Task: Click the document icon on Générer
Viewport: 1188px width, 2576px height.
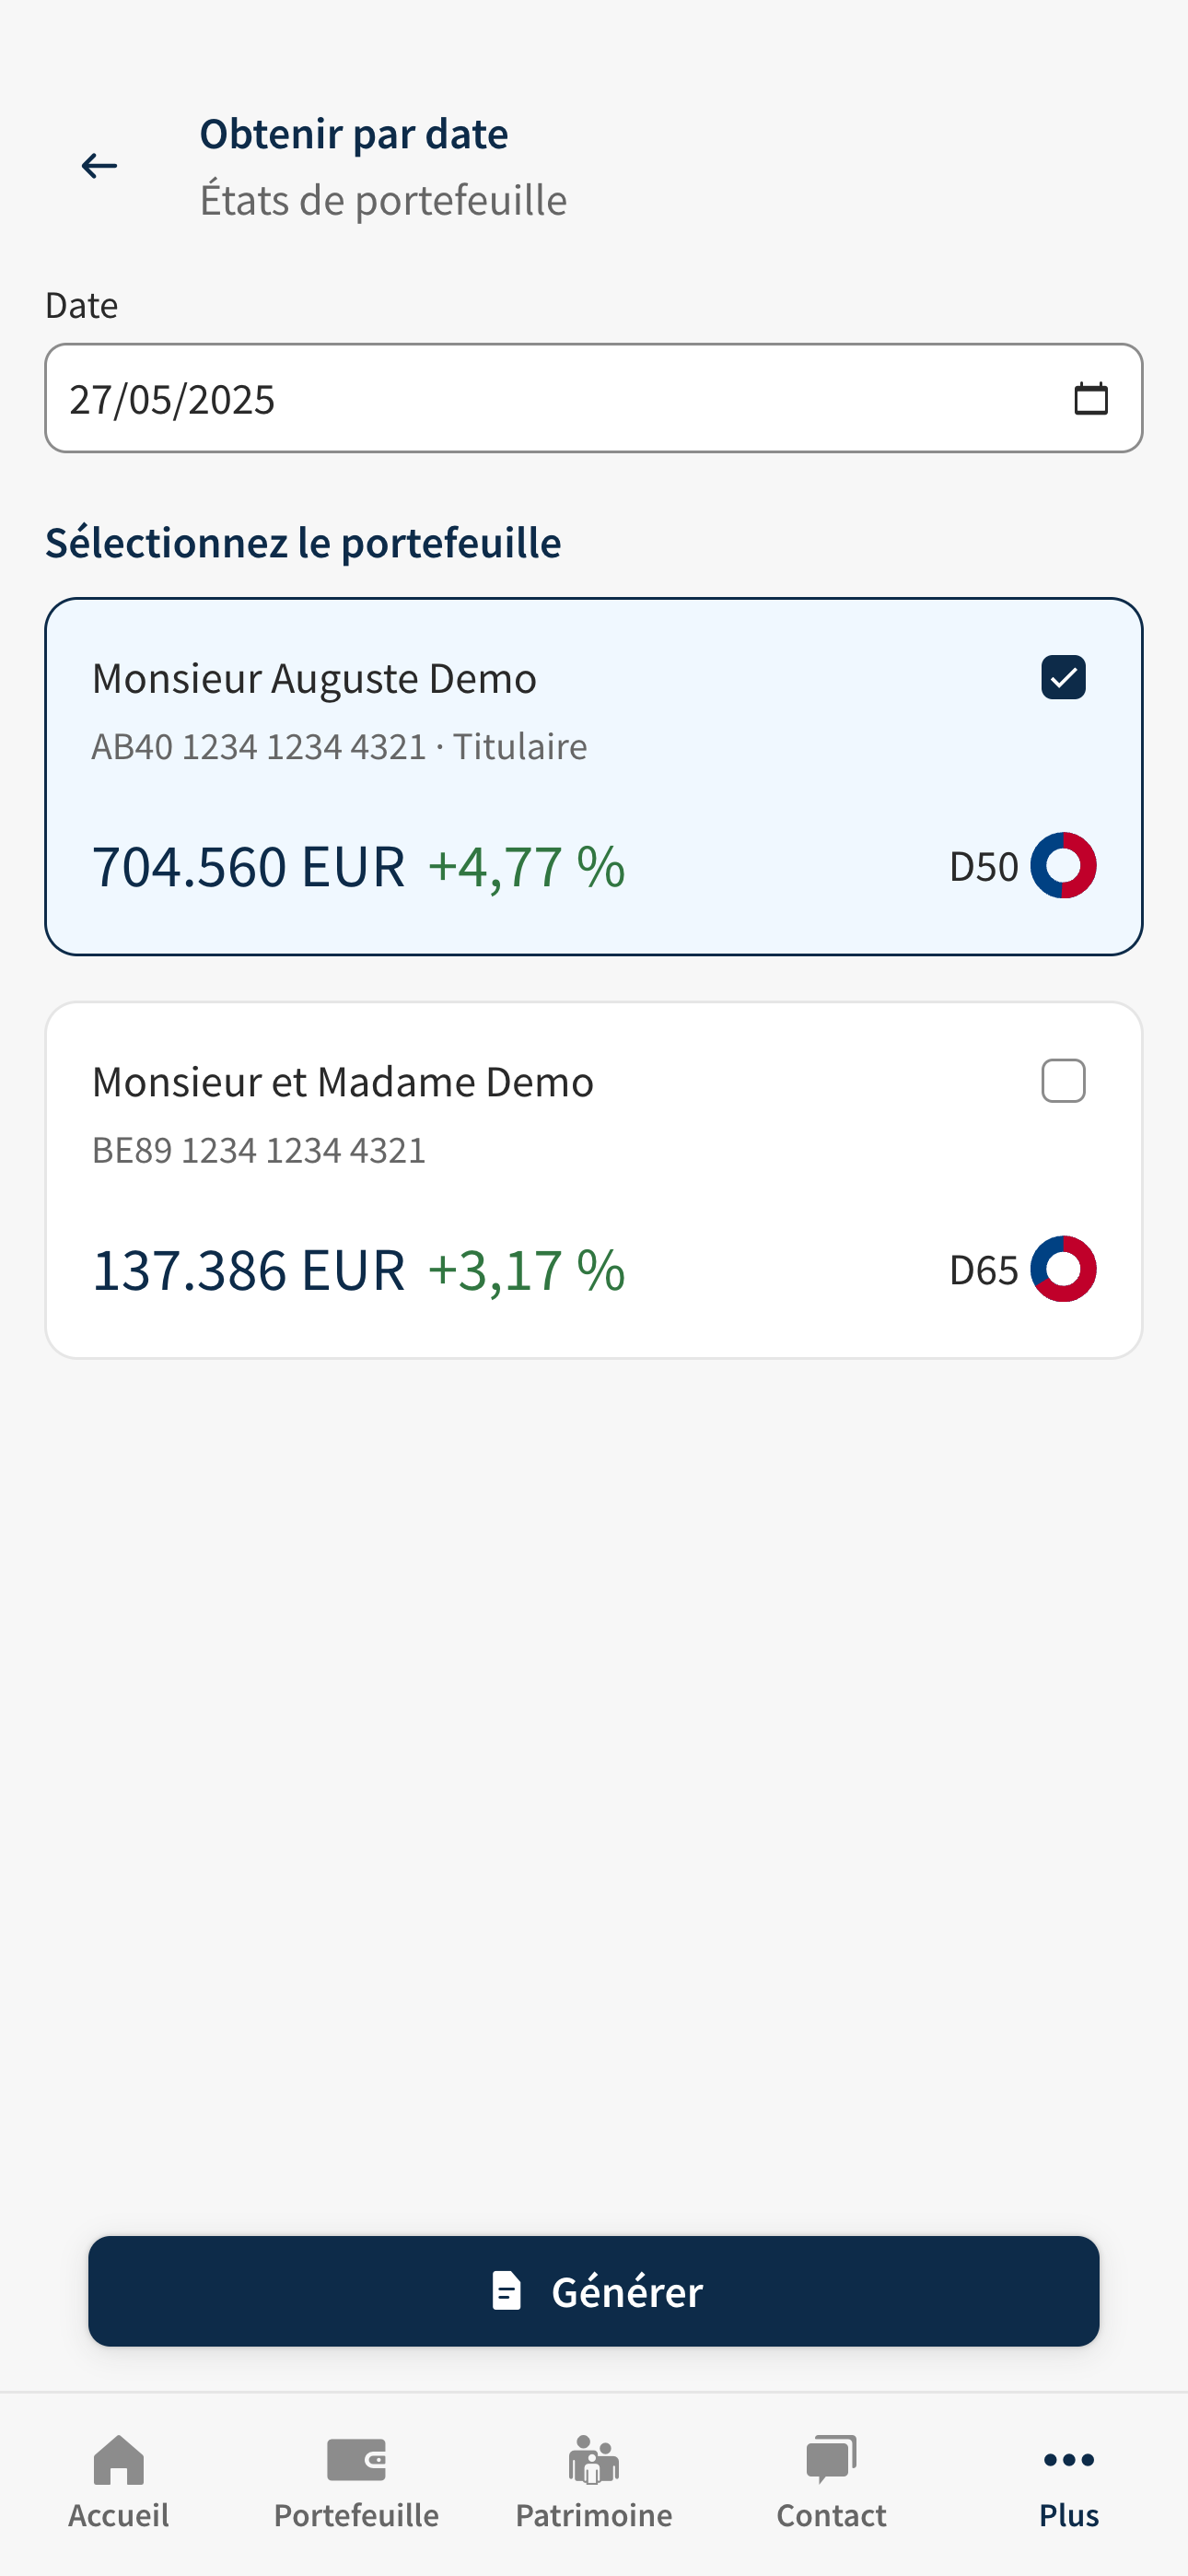Action: 507,2290
